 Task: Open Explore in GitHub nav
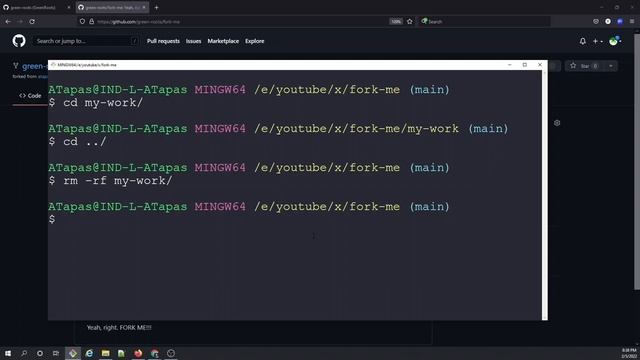(255, 41)
